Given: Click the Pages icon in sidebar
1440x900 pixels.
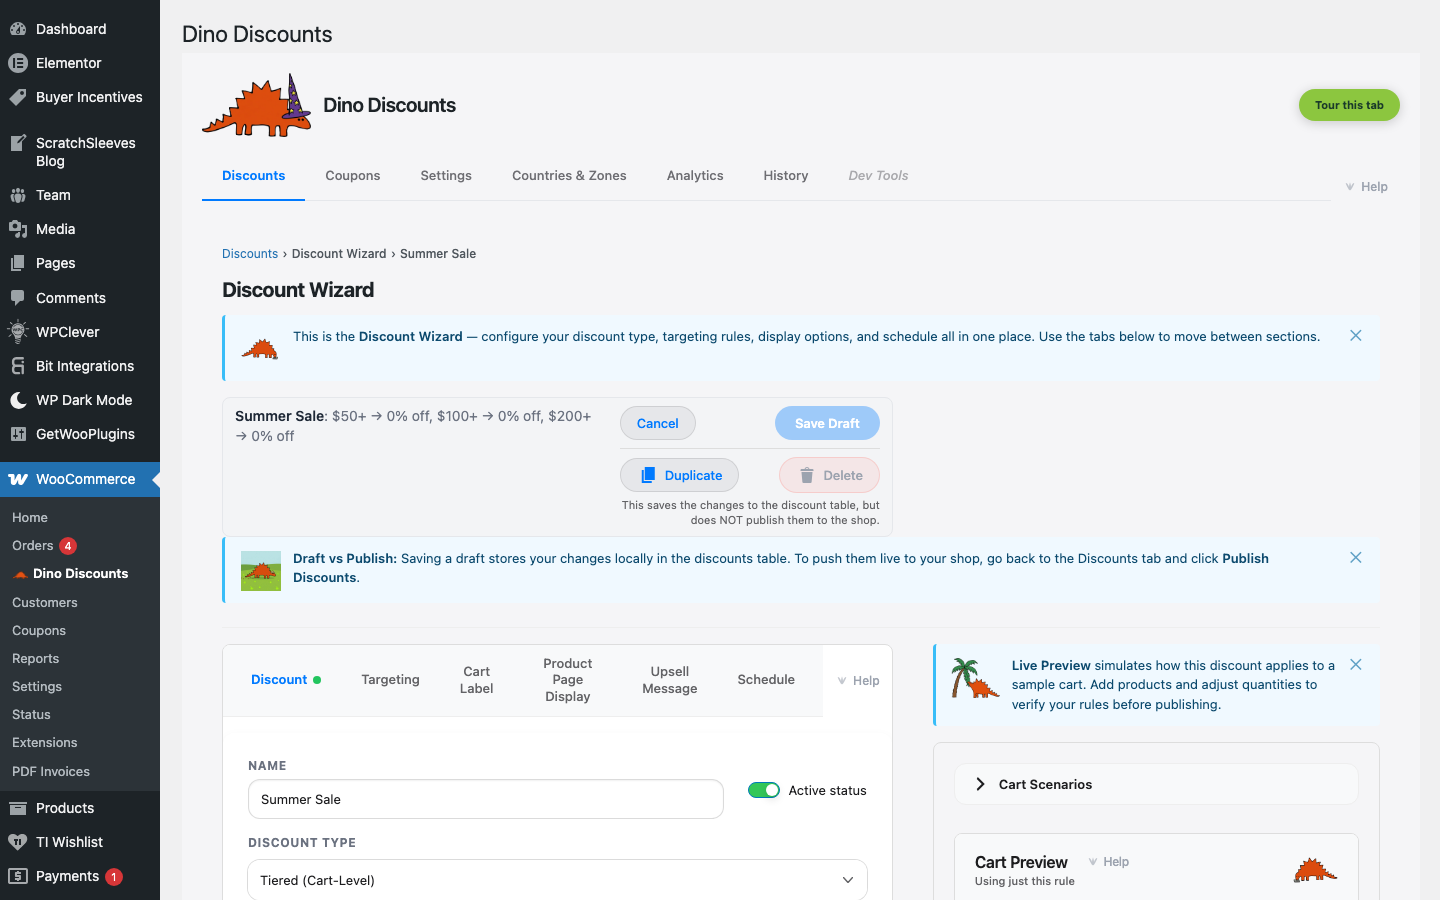Looking at the screenshot, I should [18, 263].
